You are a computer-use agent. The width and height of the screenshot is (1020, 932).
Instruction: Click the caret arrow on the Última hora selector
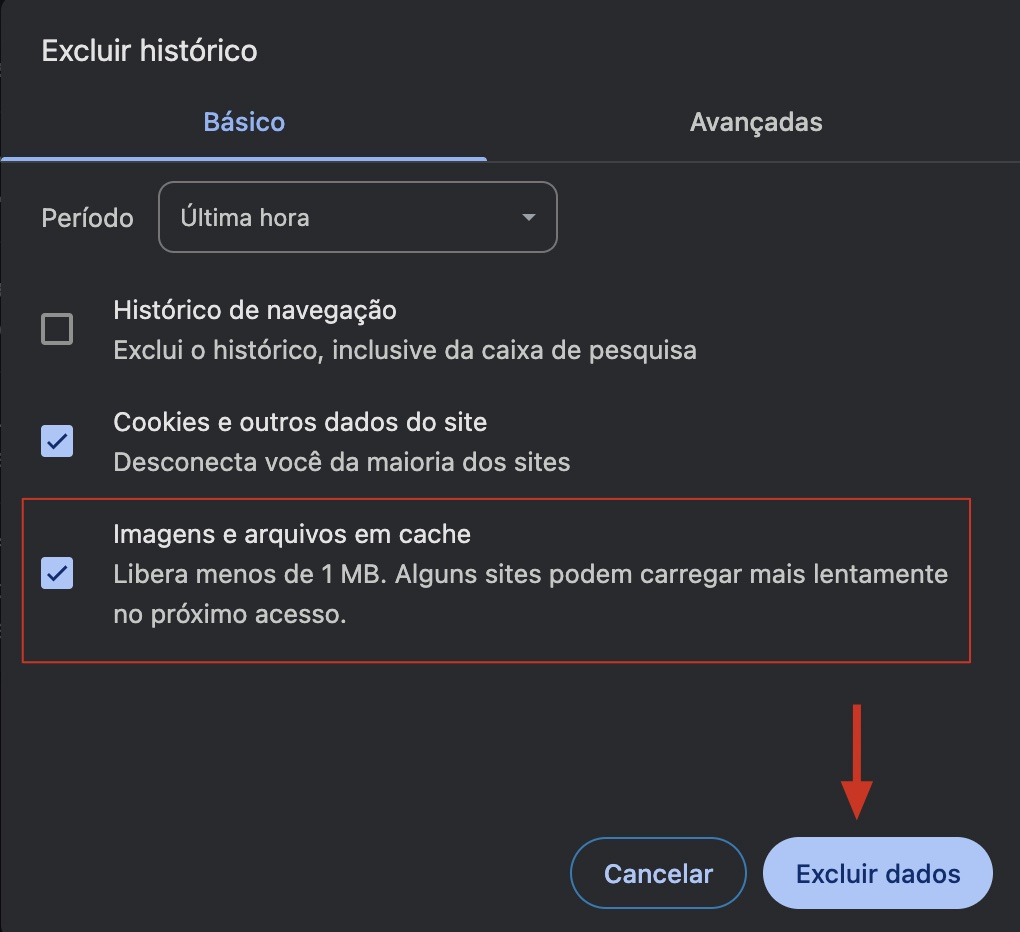(529, 217)
